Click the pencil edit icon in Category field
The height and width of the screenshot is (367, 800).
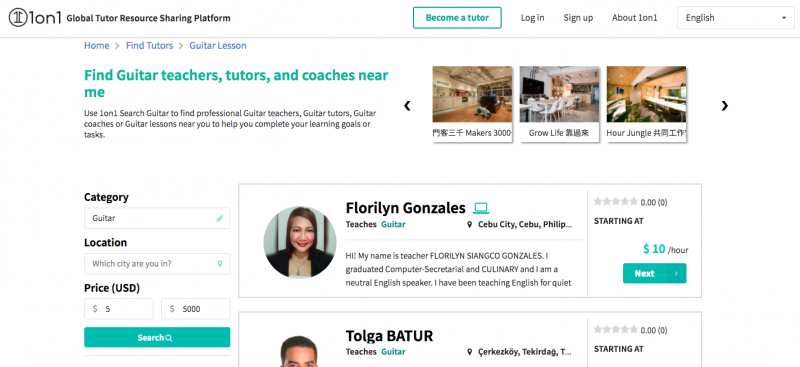click(220, 218)
